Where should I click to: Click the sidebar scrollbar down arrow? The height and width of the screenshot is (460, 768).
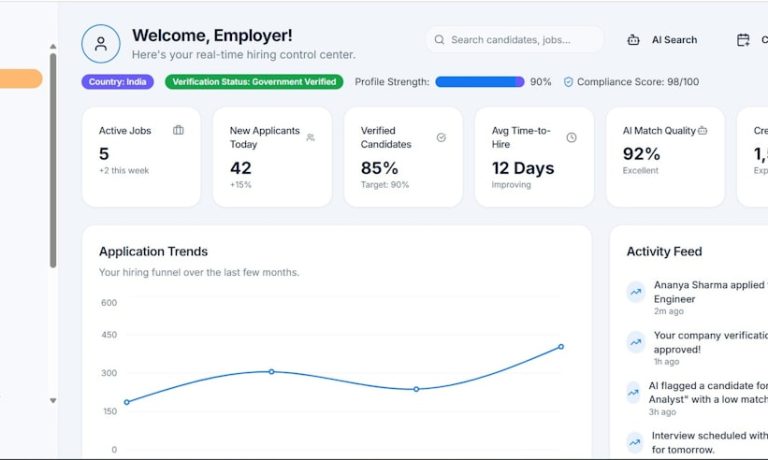[53, 401]
